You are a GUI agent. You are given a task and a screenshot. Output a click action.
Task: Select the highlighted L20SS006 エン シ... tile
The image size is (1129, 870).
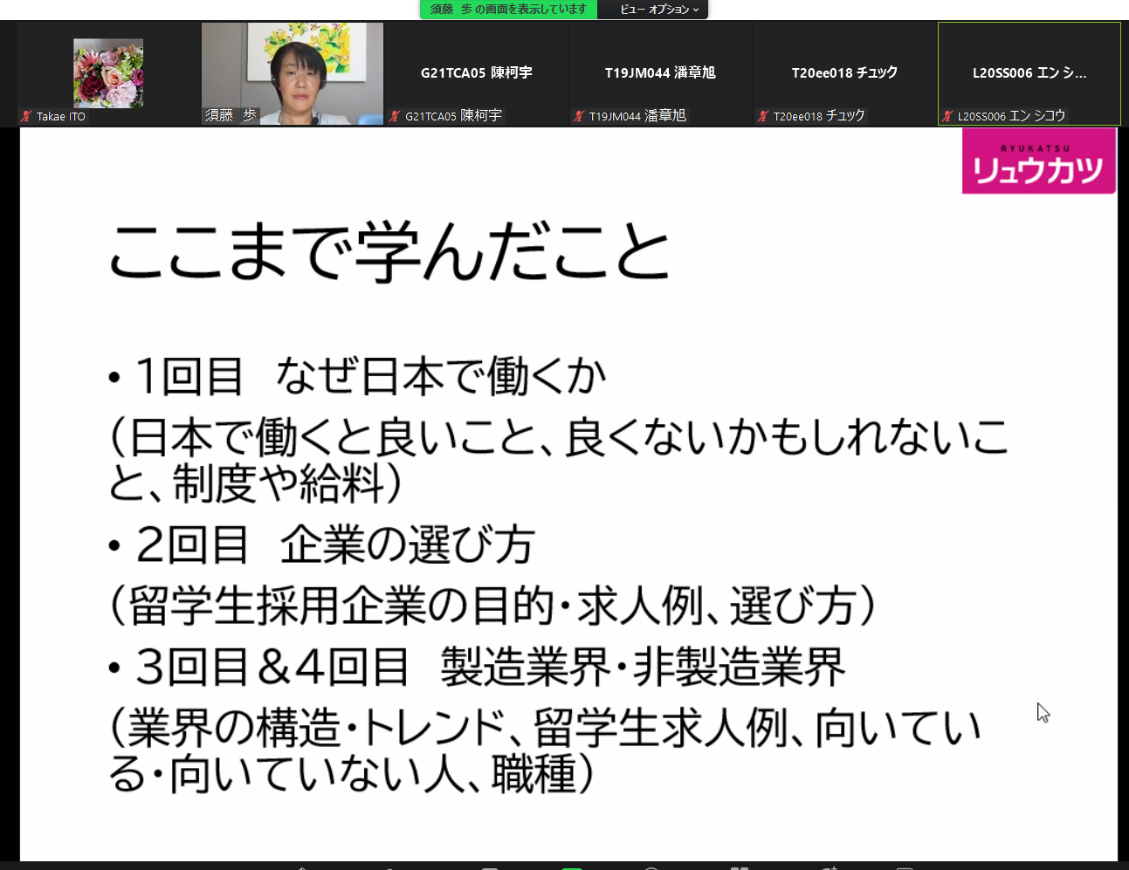point(1029,73)
